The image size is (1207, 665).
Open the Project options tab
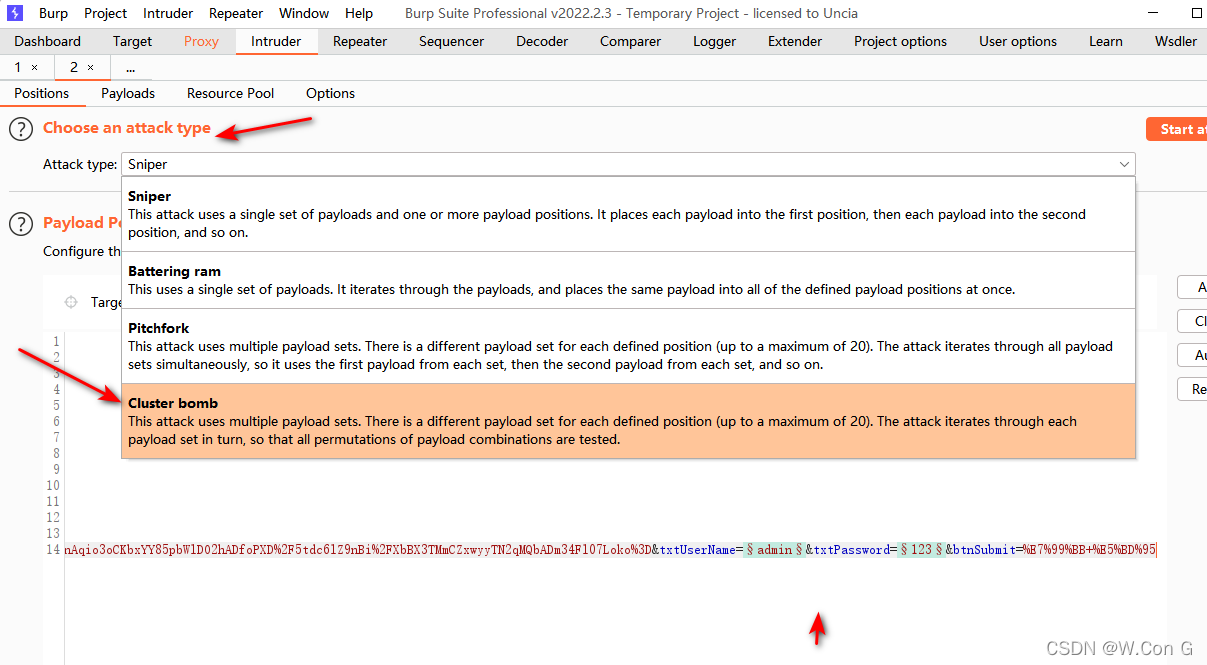coord(900,41)
